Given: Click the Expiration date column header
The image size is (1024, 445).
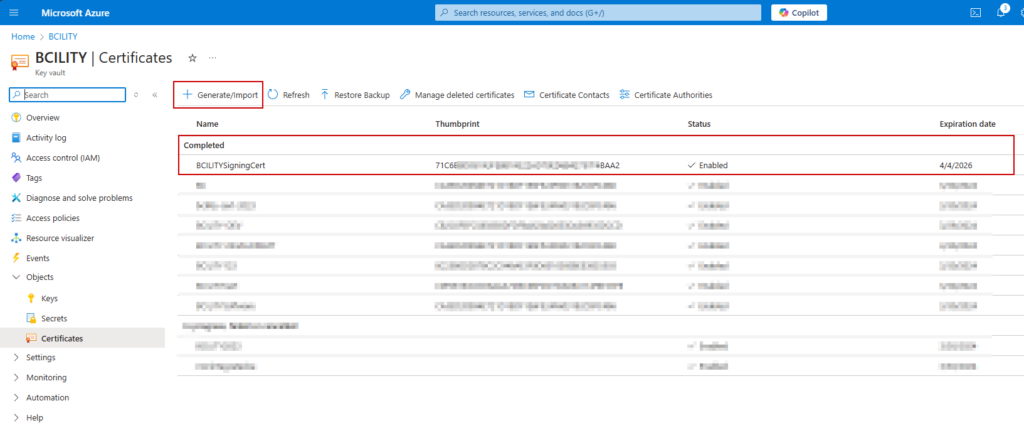Looking at the screenshot, I should [x=967, y=124].
